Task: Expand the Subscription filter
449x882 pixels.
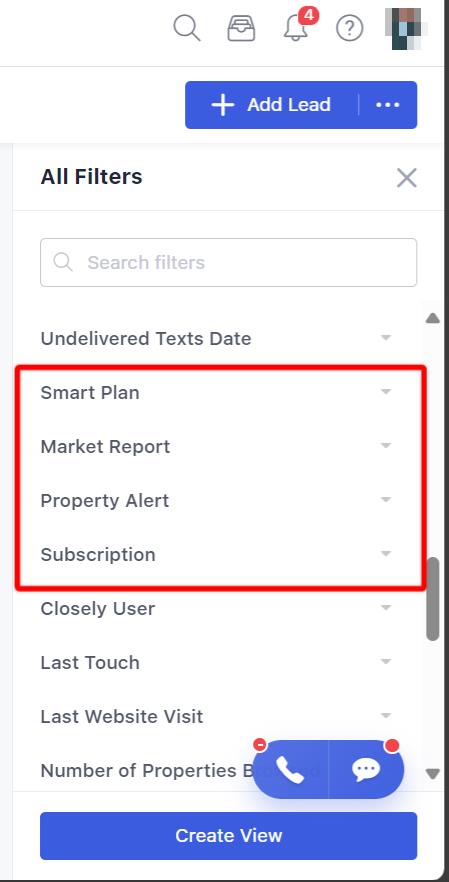Action: coord(216,554)
